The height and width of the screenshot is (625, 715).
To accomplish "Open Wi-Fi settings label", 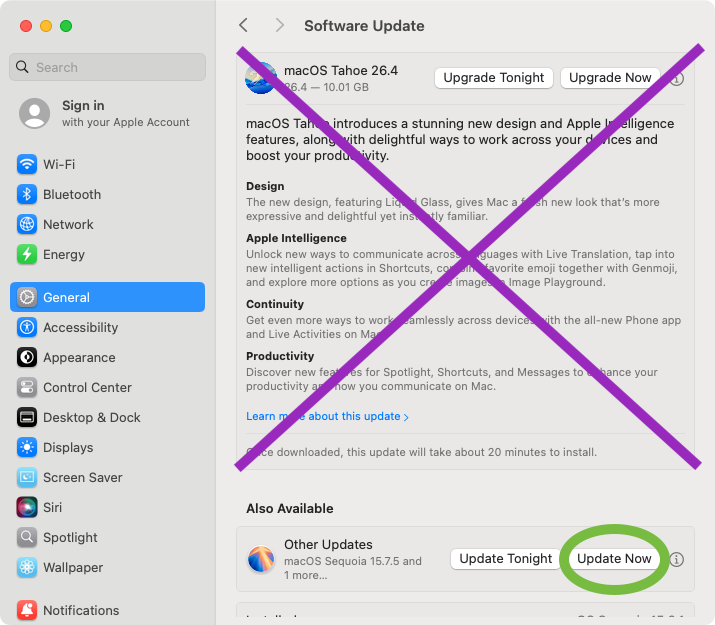I will tap(59, 164).
